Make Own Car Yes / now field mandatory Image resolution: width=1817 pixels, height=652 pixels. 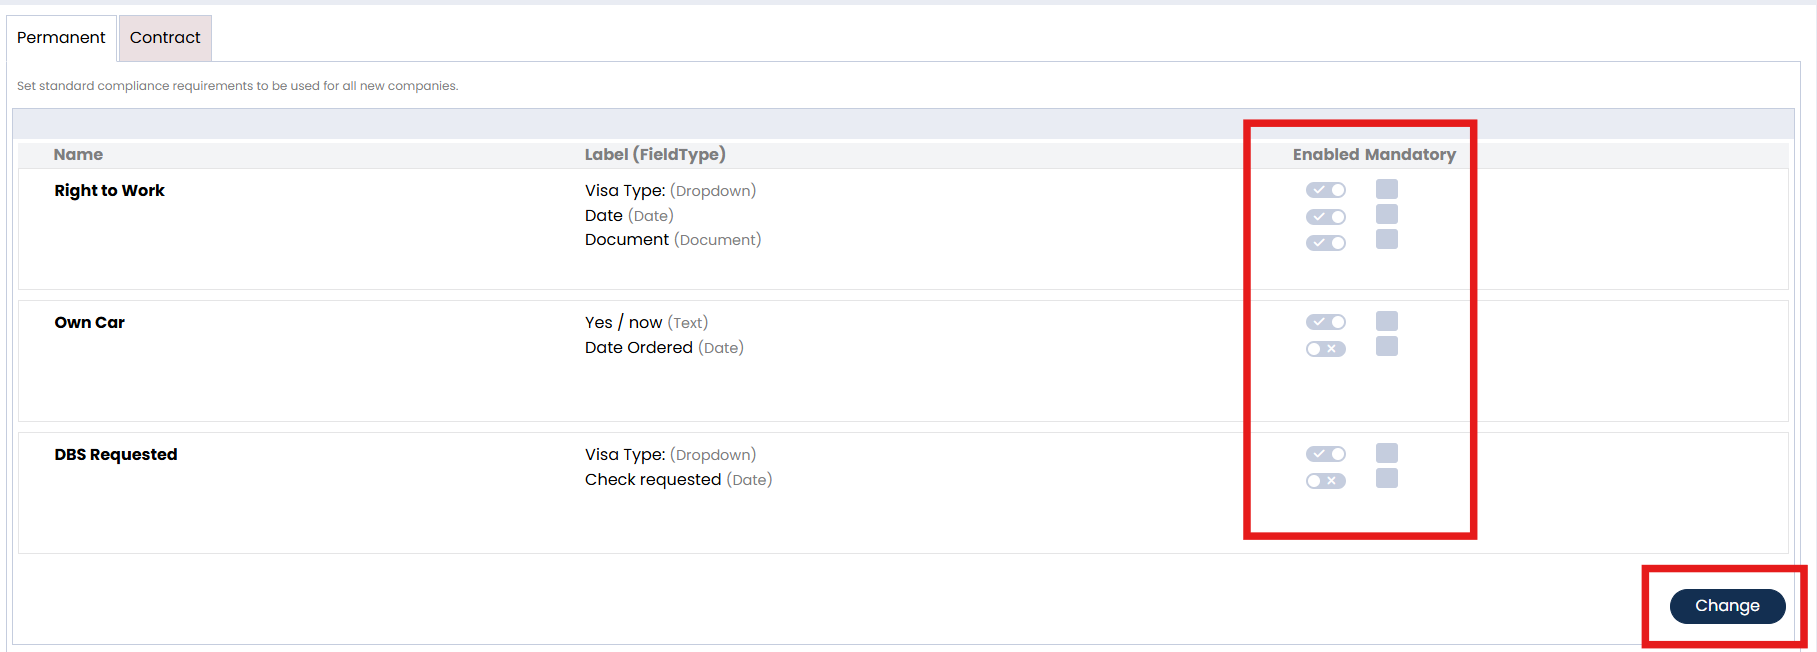pyautogui.click(x=1387, y=321)
